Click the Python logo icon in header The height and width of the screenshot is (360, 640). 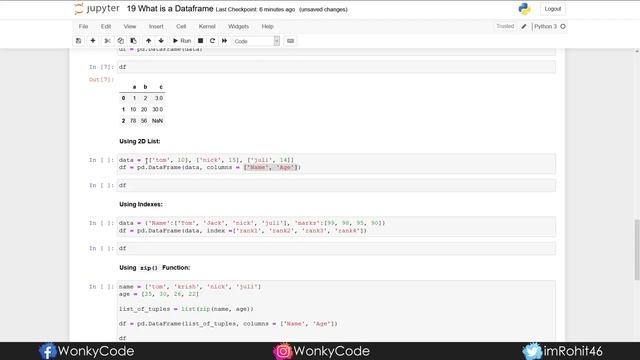(524, 9)
